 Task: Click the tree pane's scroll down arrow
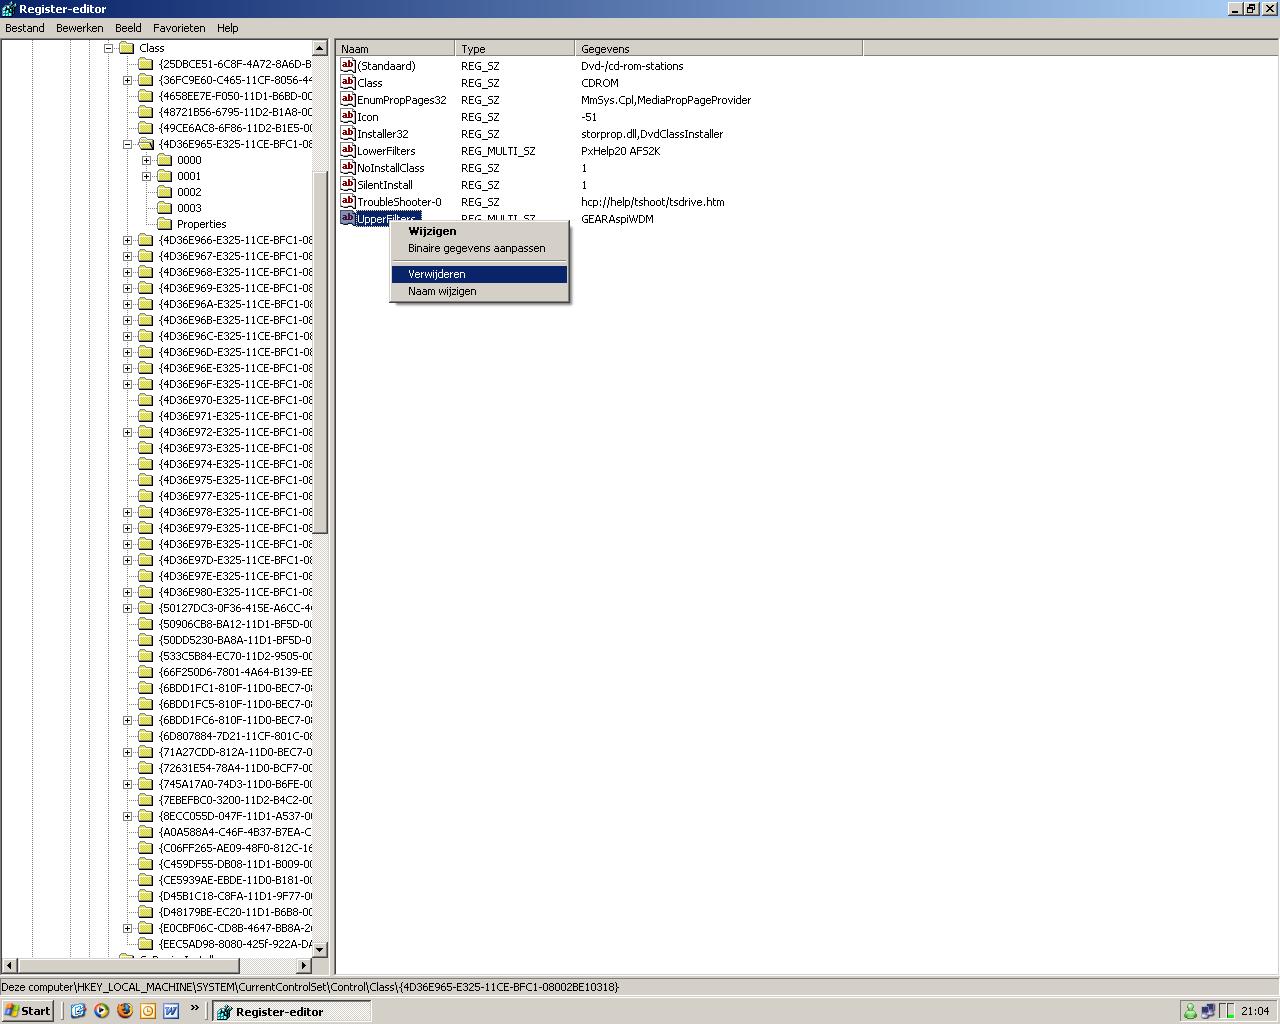pos(320,949)
